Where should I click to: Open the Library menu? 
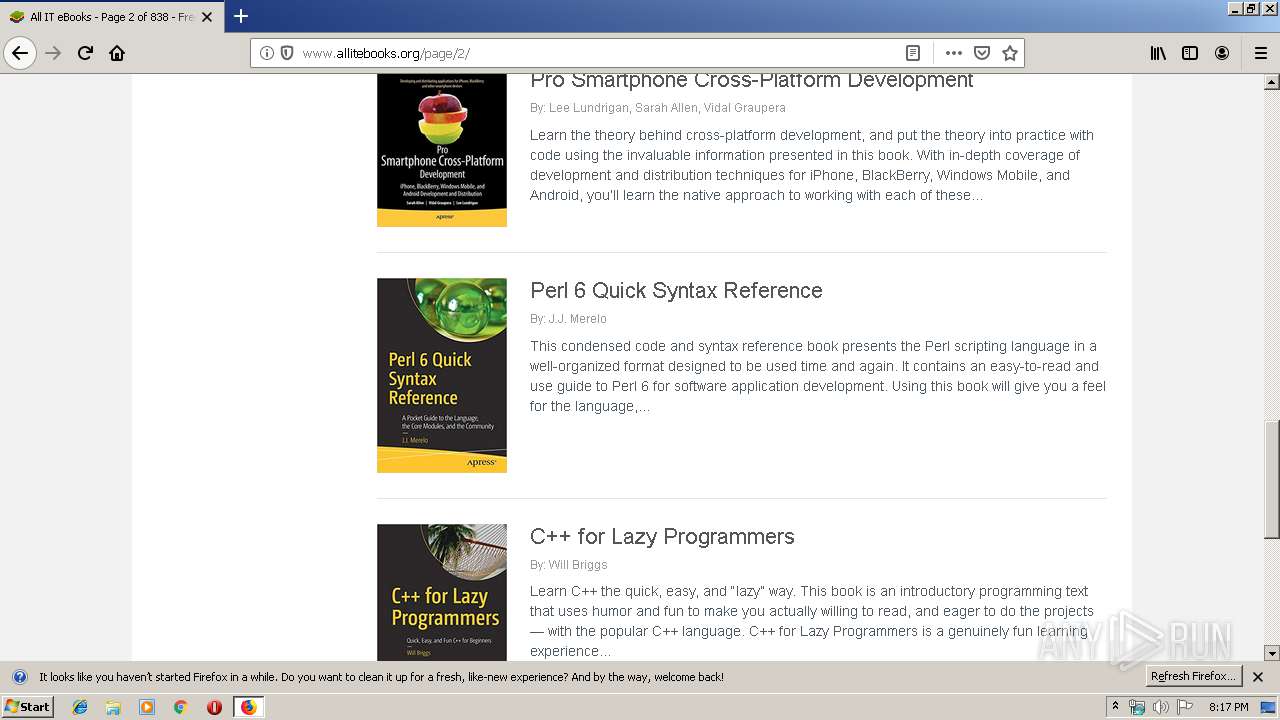click(x=1158, y=53)
